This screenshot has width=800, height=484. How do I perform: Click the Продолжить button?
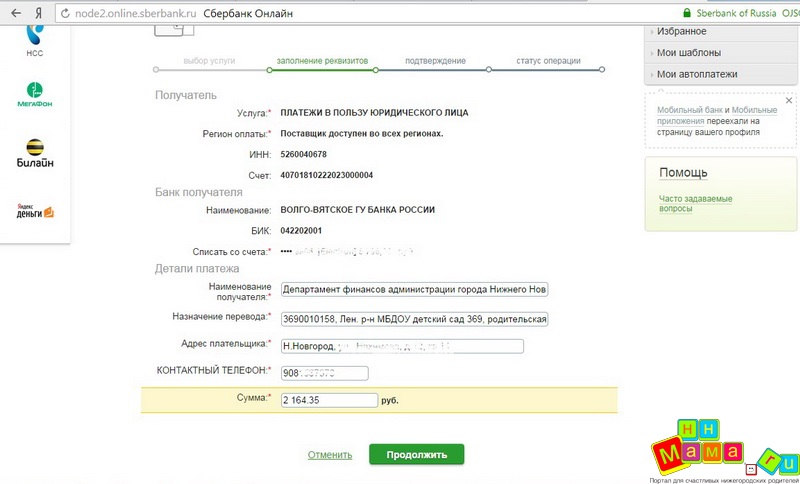[417, 454]
